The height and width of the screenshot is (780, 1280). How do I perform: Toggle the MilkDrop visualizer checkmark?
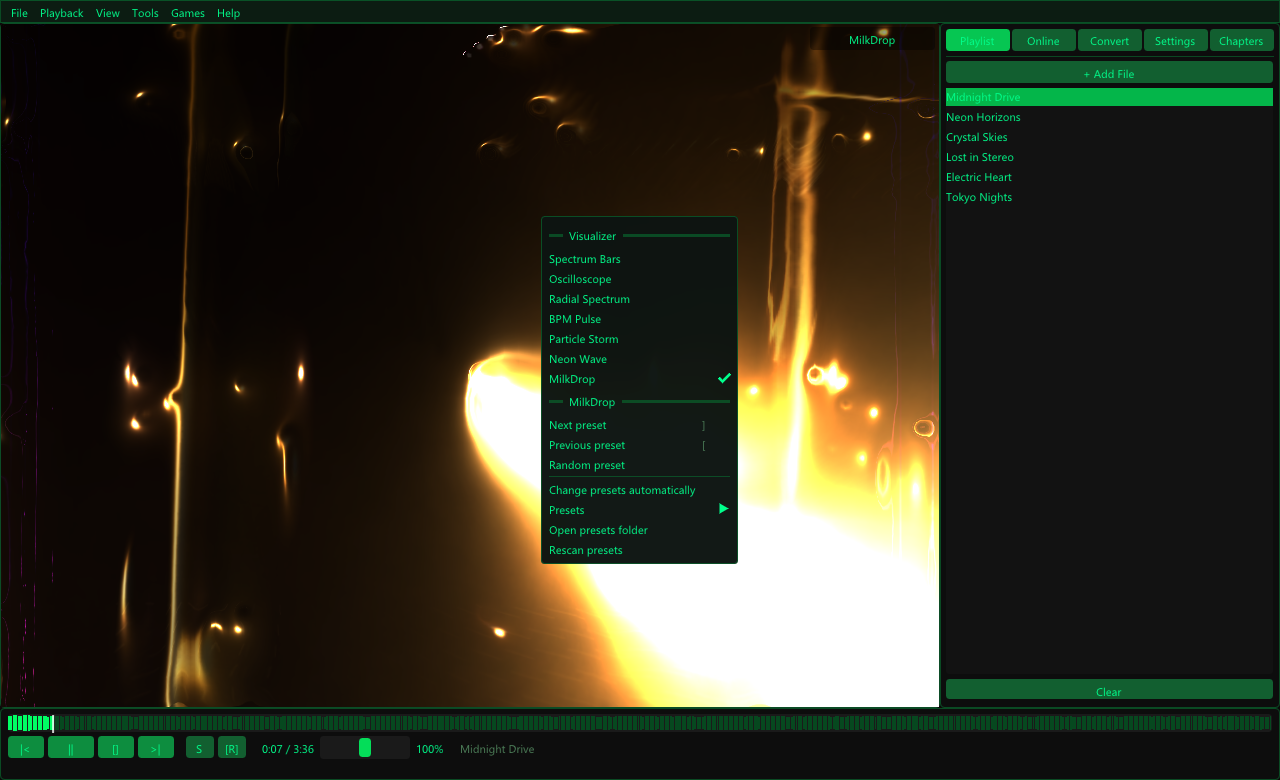pyautogui.click(x=725, y=379)
